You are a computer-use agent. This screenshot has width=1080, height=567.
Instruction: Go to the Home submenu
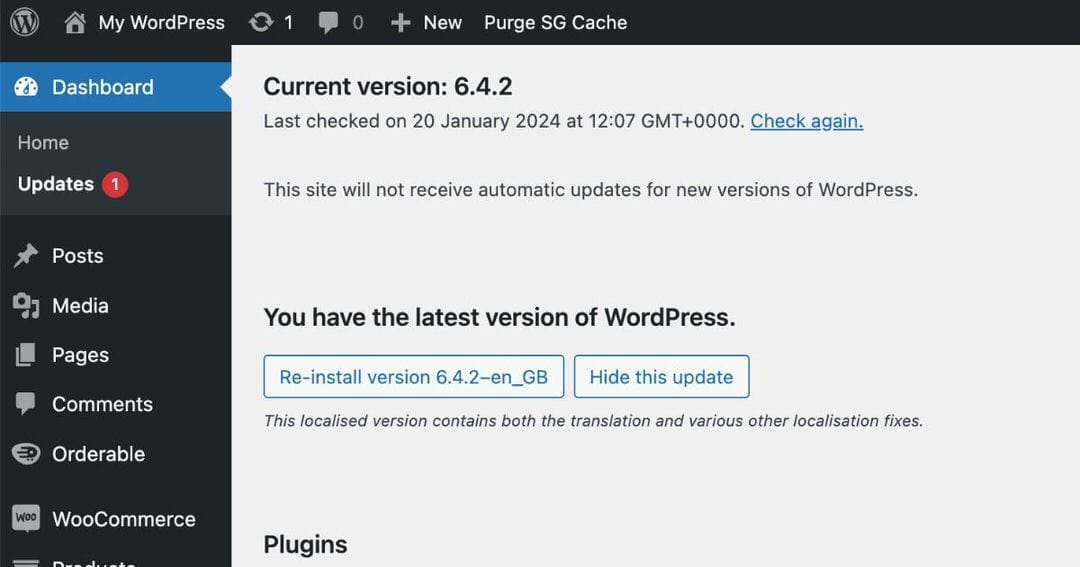click(43, 143)
